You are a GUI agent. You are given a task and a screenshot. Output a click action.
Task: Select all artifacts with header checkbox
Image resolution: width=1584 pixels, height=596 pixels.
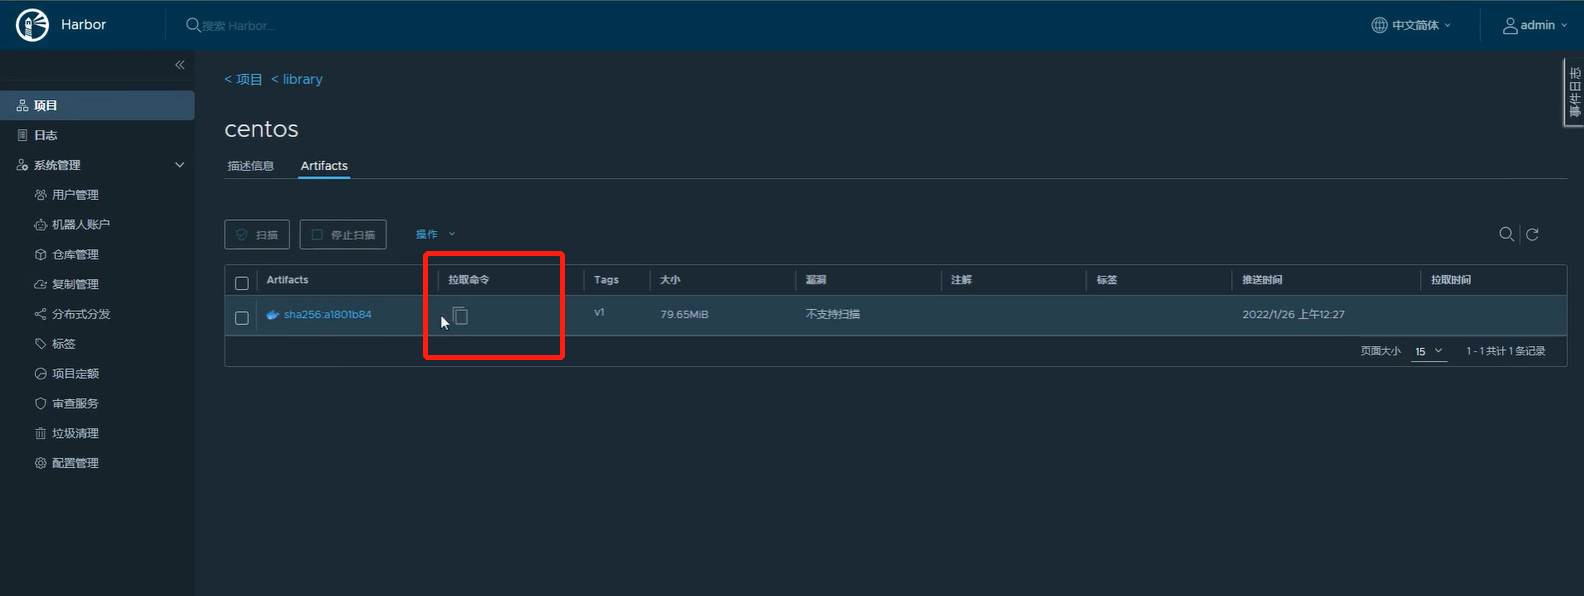point(242,283)
